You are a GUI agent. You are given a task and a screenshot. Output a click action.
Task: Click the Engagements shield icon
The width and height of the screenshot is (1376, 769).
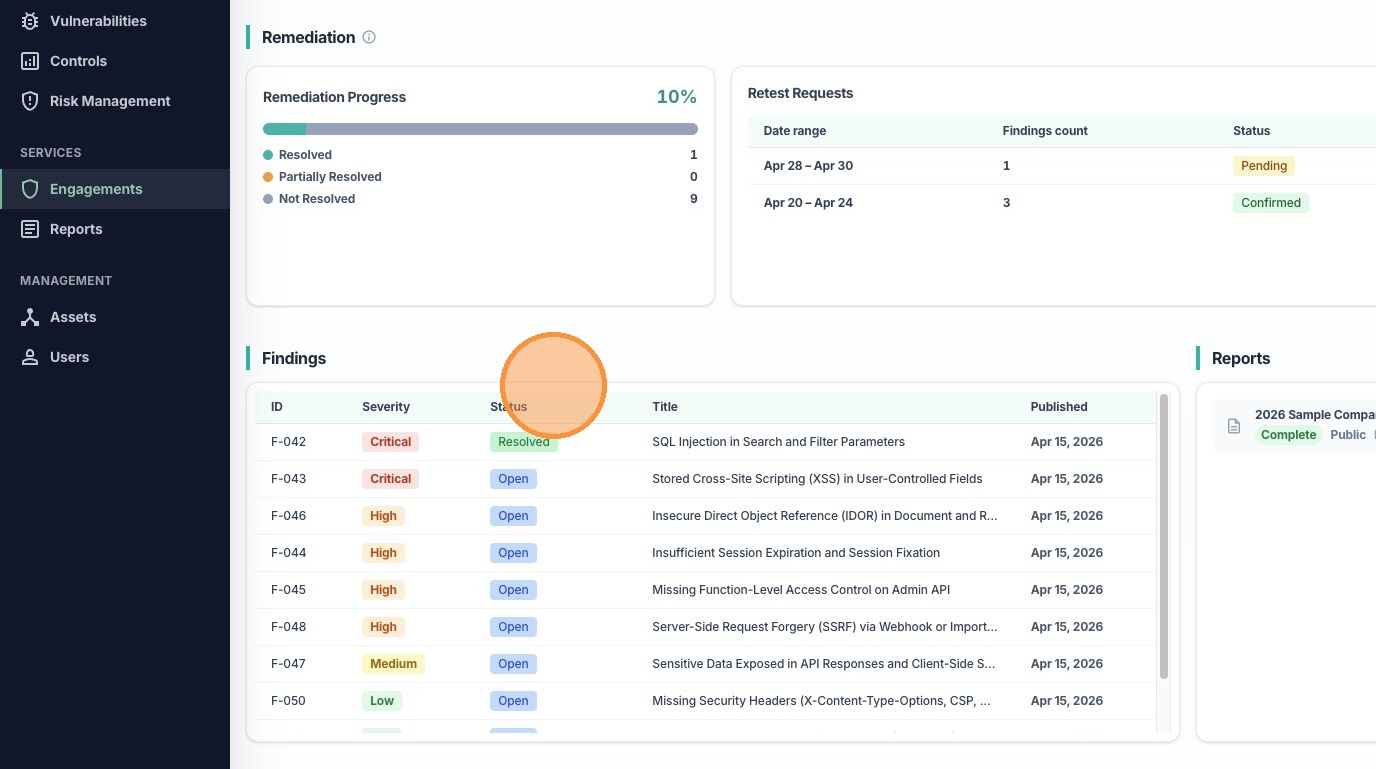click(x=30, y=189)
